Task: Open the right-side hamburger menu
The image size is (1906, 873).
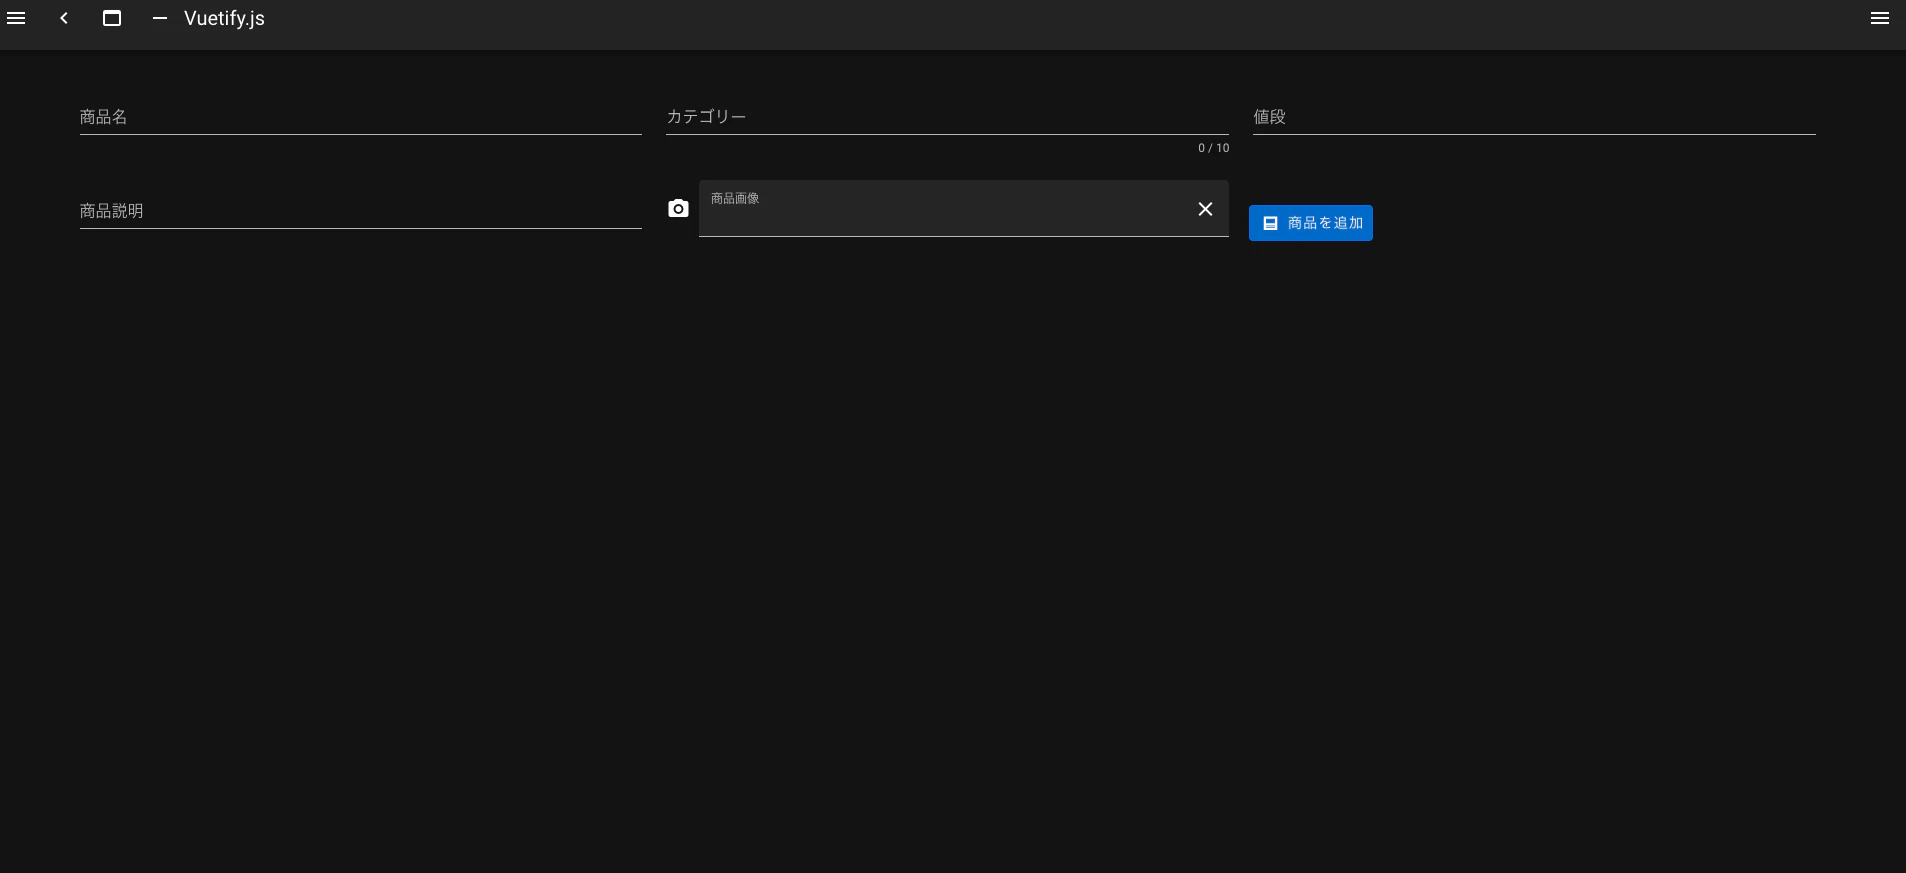Action: coord(1880,18)
